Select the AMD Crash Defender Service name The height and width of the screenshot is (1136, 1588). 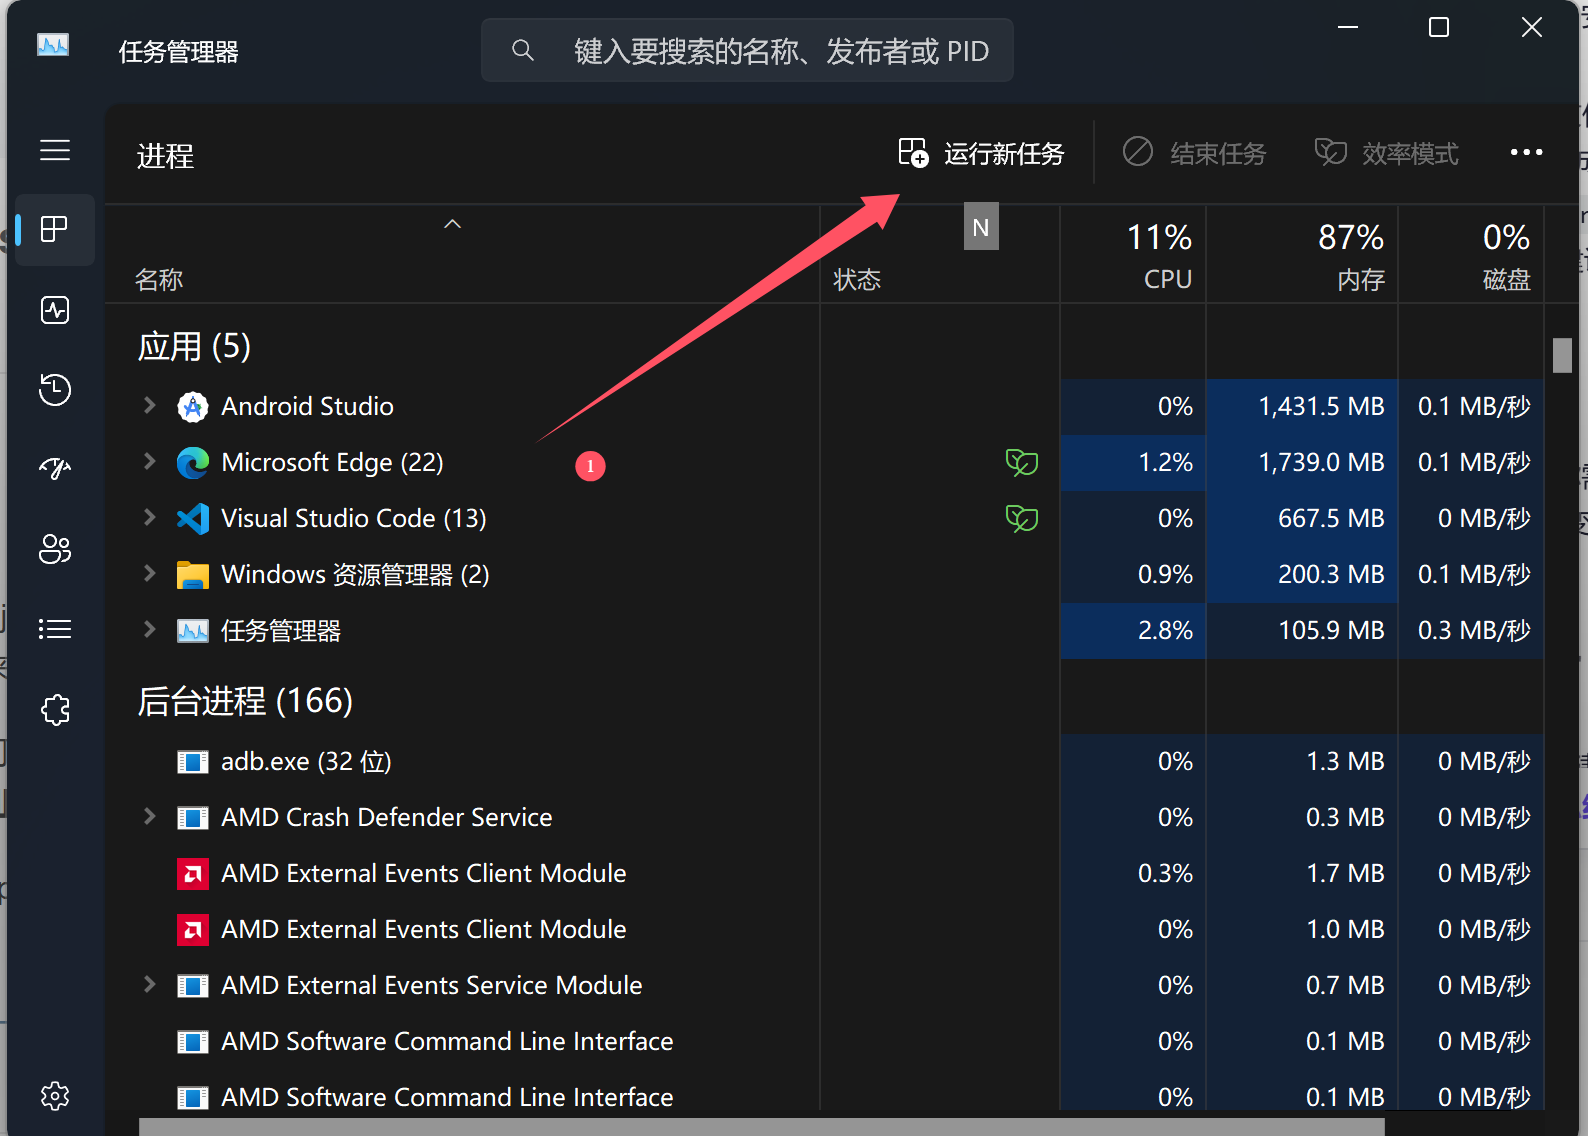[x=386, y=818]
